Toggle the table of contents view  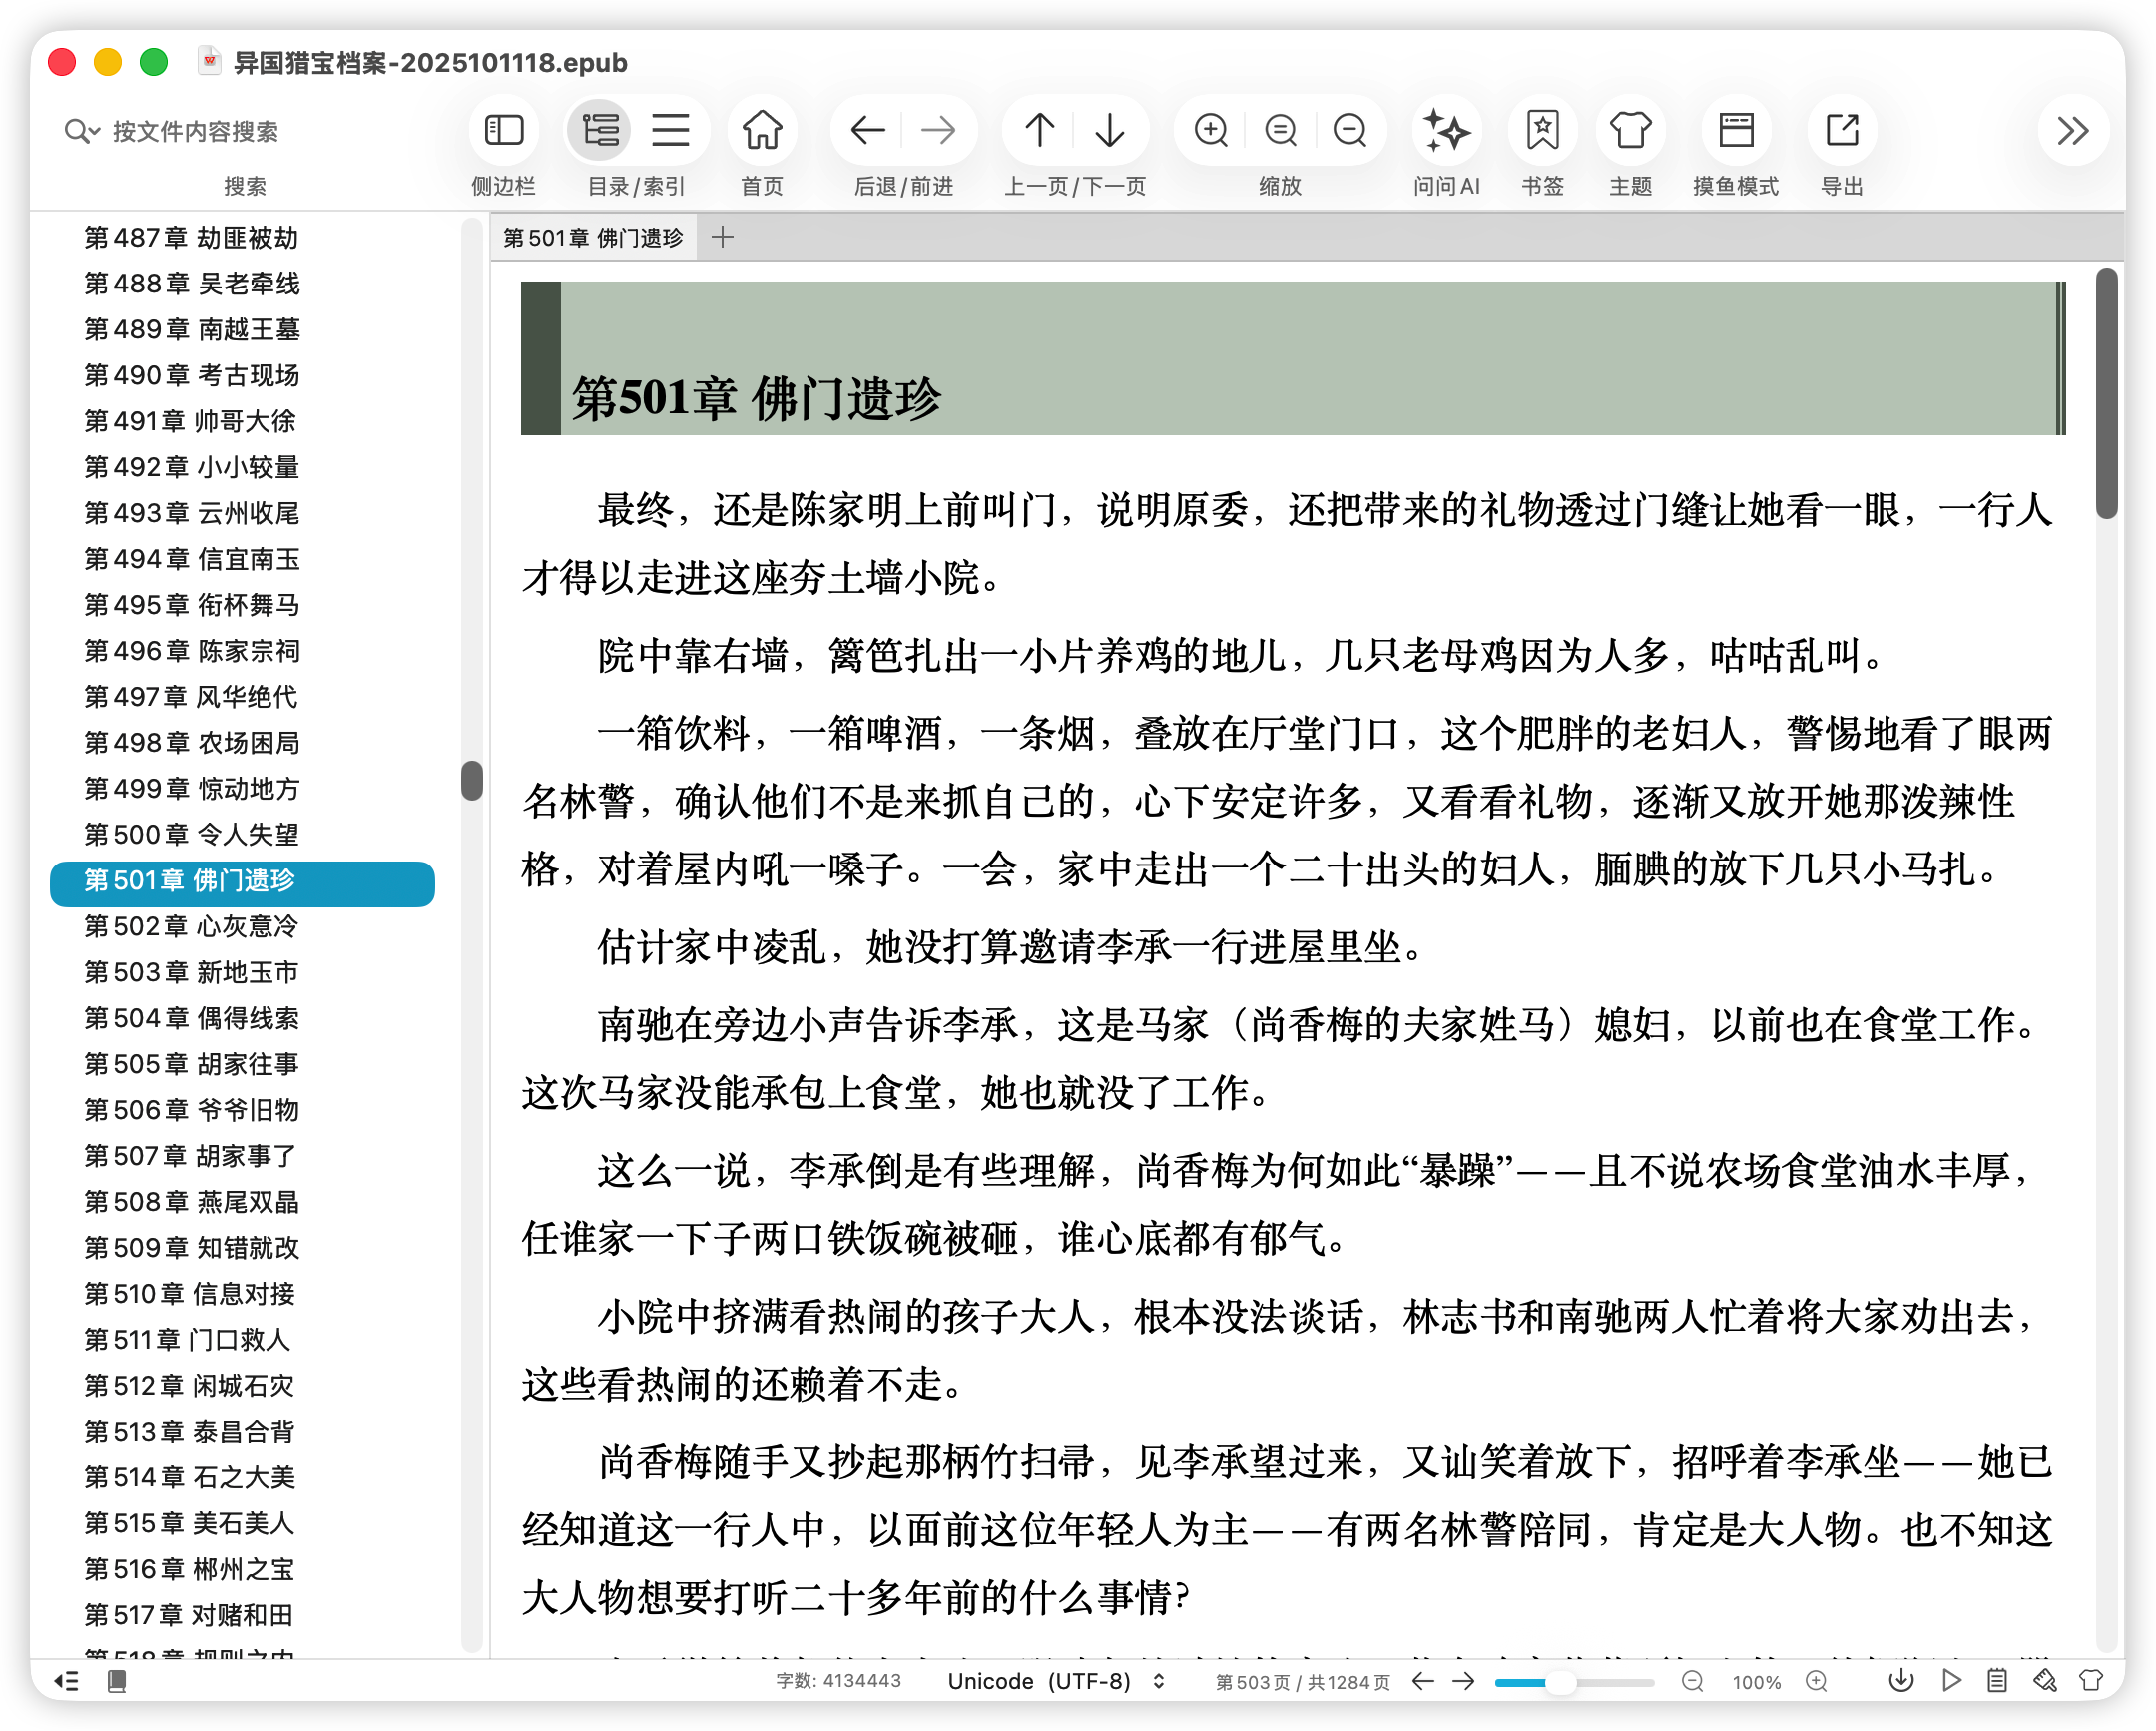coord(599,130)
